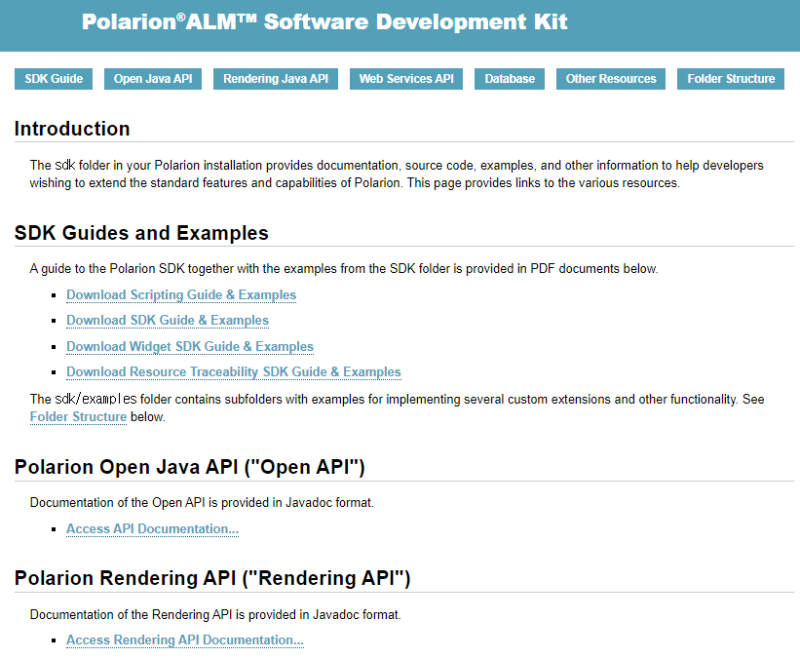This screenshot has height=659, width=800.
Task: Go to the Open Java API tab
Action: 153,79
